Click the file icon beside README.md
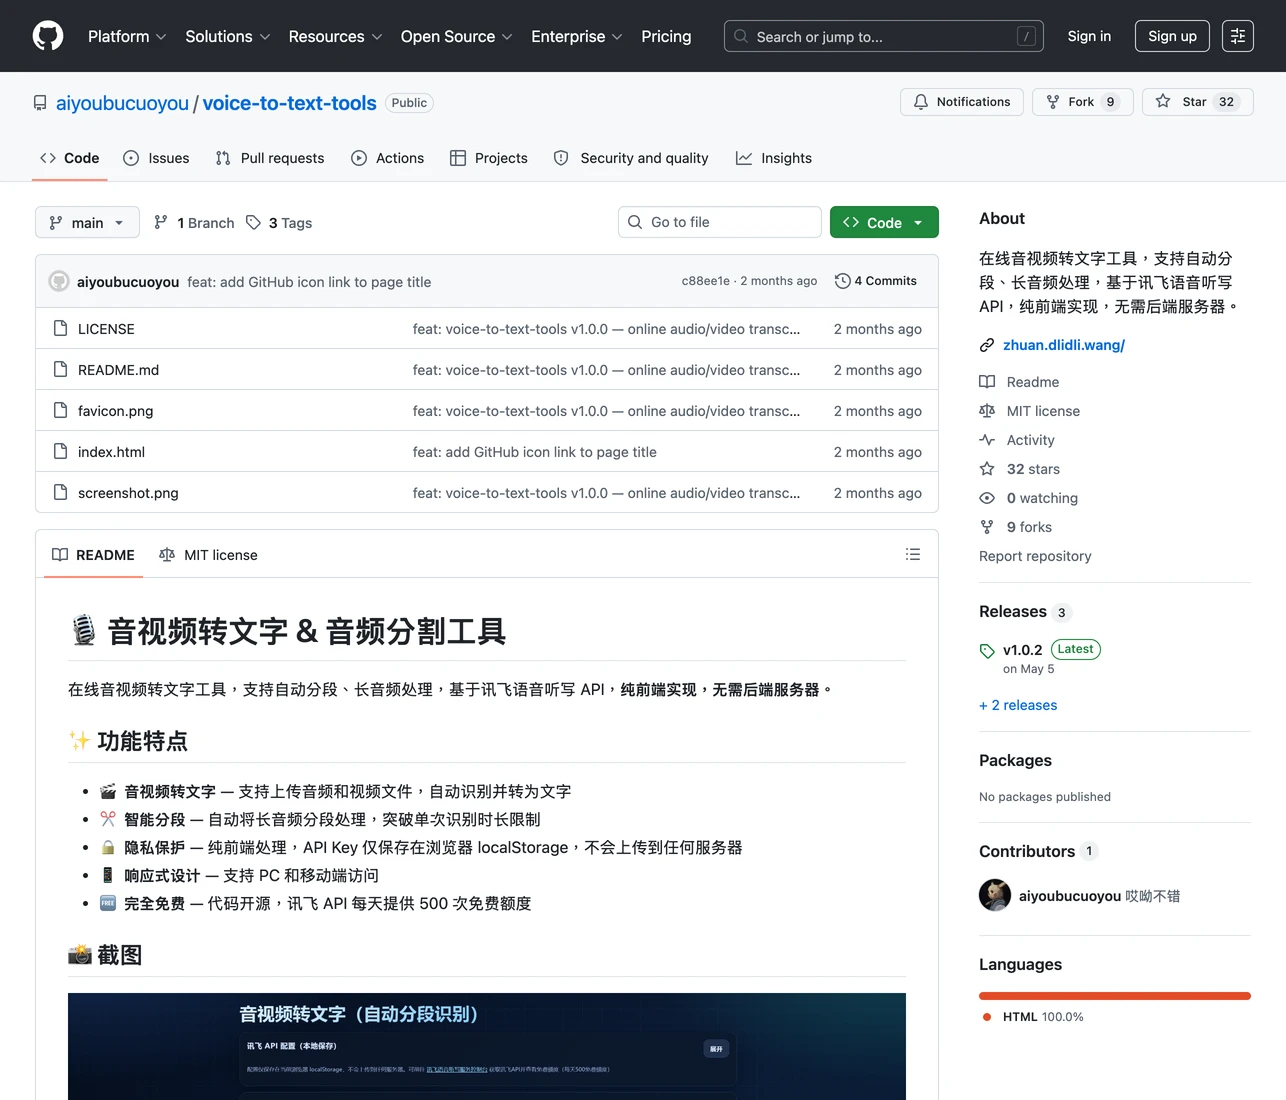 tap(60, 370)
